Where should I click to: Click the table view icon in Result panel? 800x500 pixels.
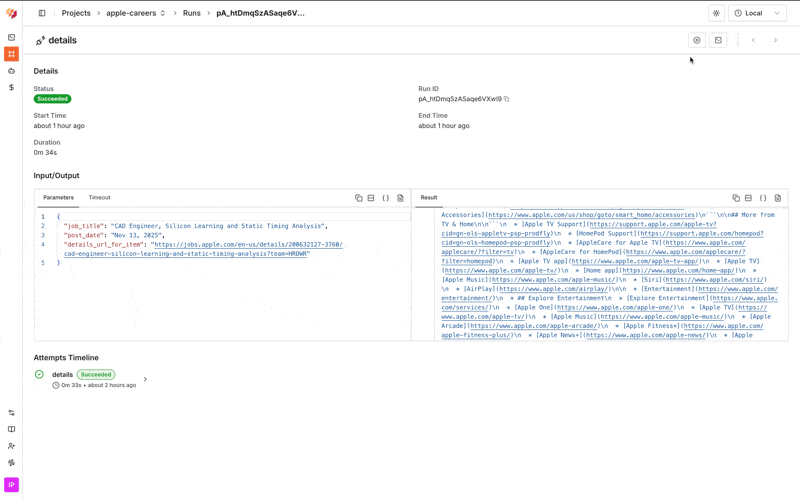coord(748,198)
